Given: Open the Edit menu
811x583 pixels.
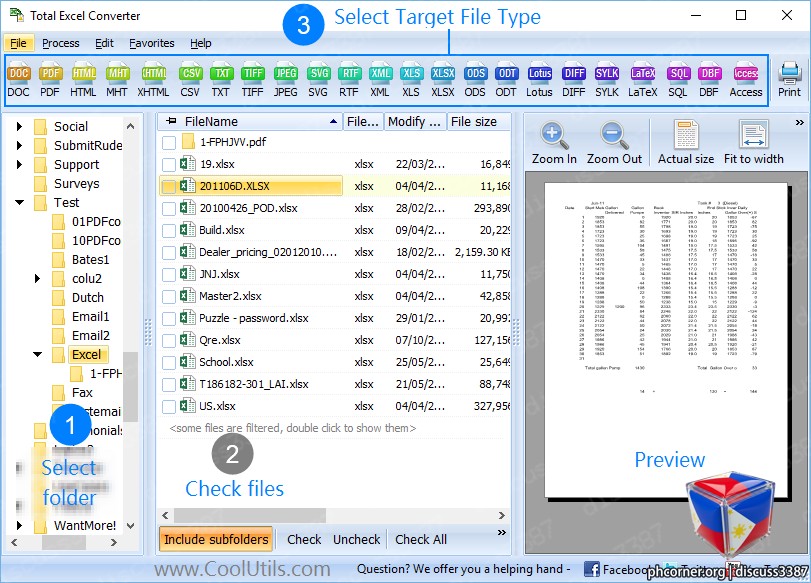Looking at the screenshot, I should (x=104, y=43).
